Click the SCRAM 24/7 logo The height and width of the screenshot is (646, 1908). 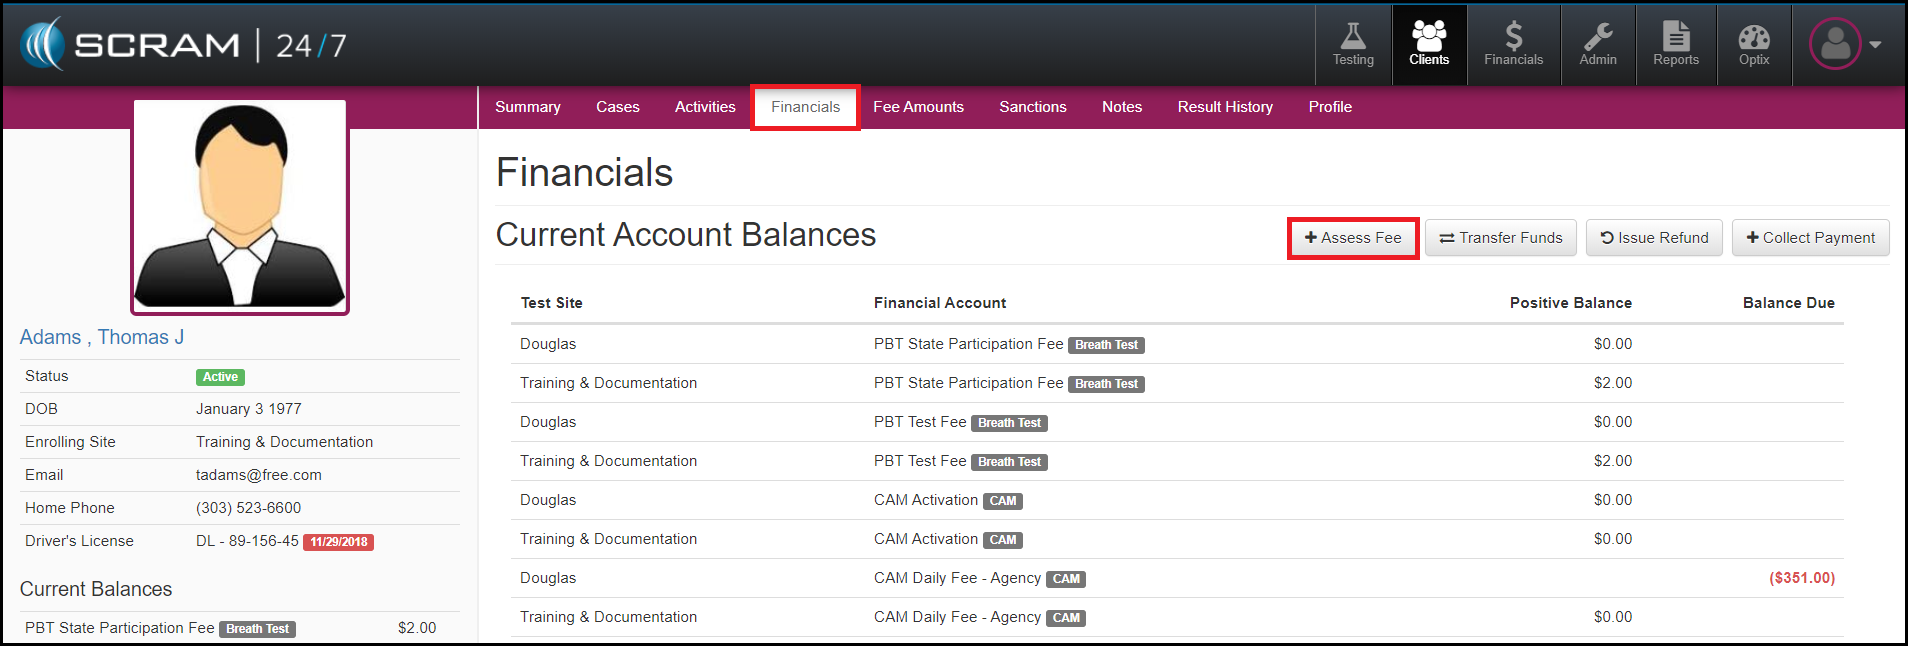click(x=184, y=45)
